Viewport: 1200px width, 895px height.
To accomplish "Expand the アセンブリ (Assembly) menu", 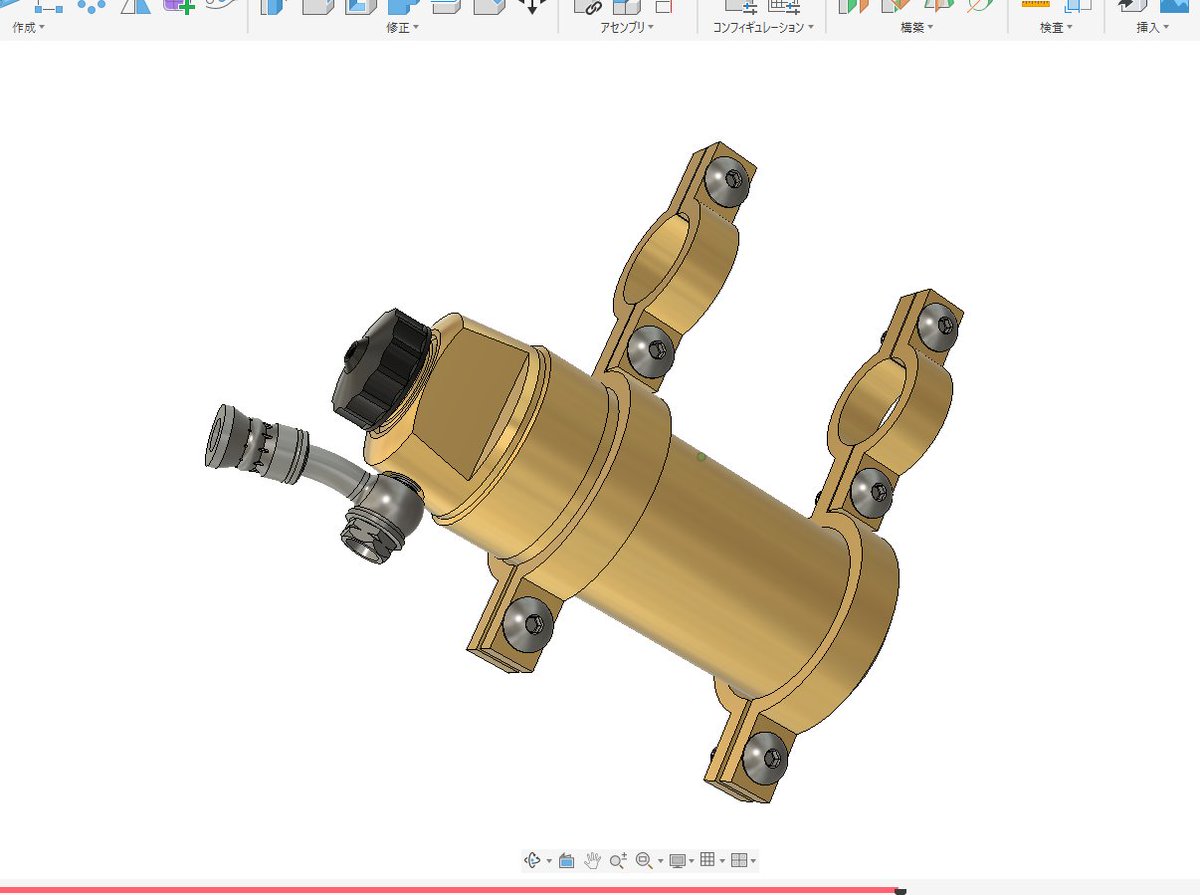I will pyautogui.click(x=627, y=27).
